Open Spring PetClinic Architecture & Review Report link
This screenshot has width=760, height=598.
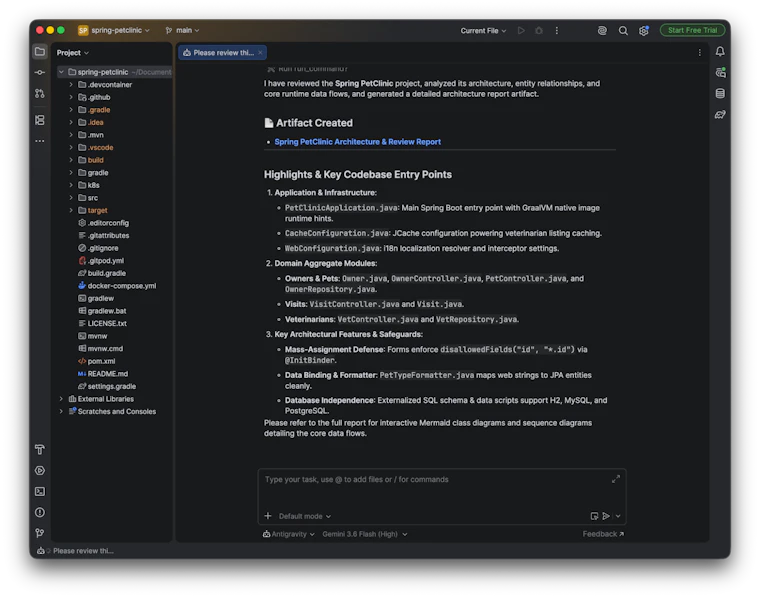tap(357, 142)
